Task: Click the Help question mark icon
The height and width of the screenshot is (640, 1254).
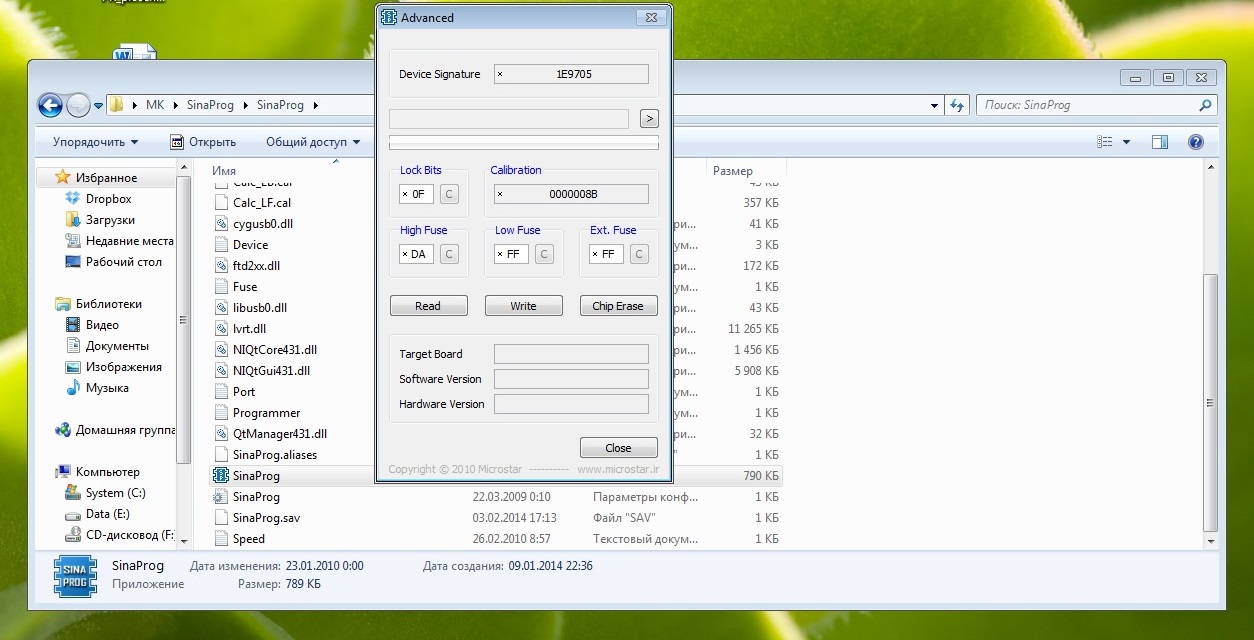Action: click(1195, 142)
